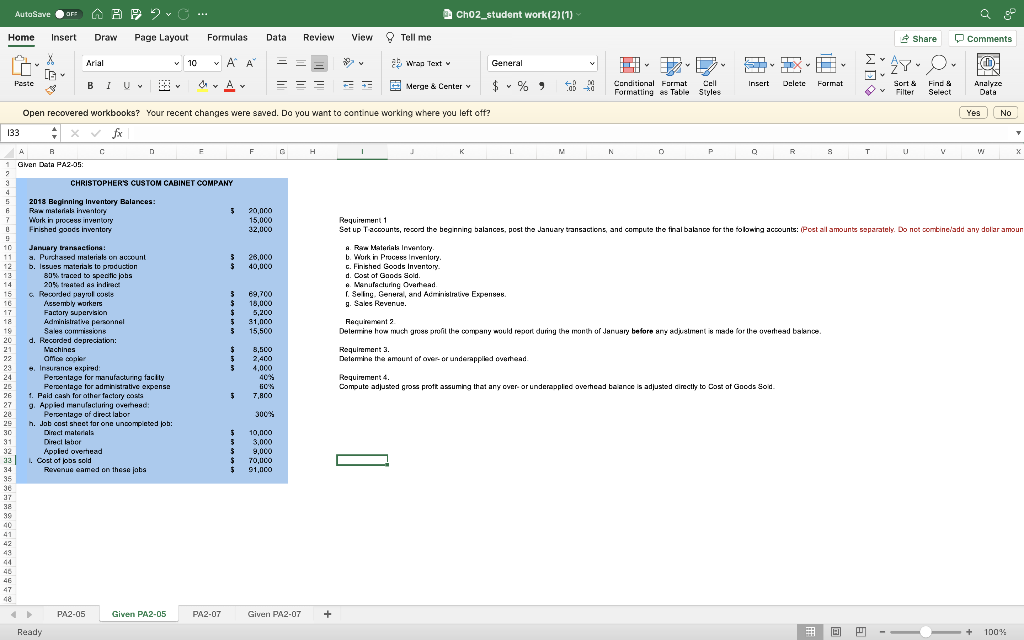Expand the fill color dropdown arrow

216,86
